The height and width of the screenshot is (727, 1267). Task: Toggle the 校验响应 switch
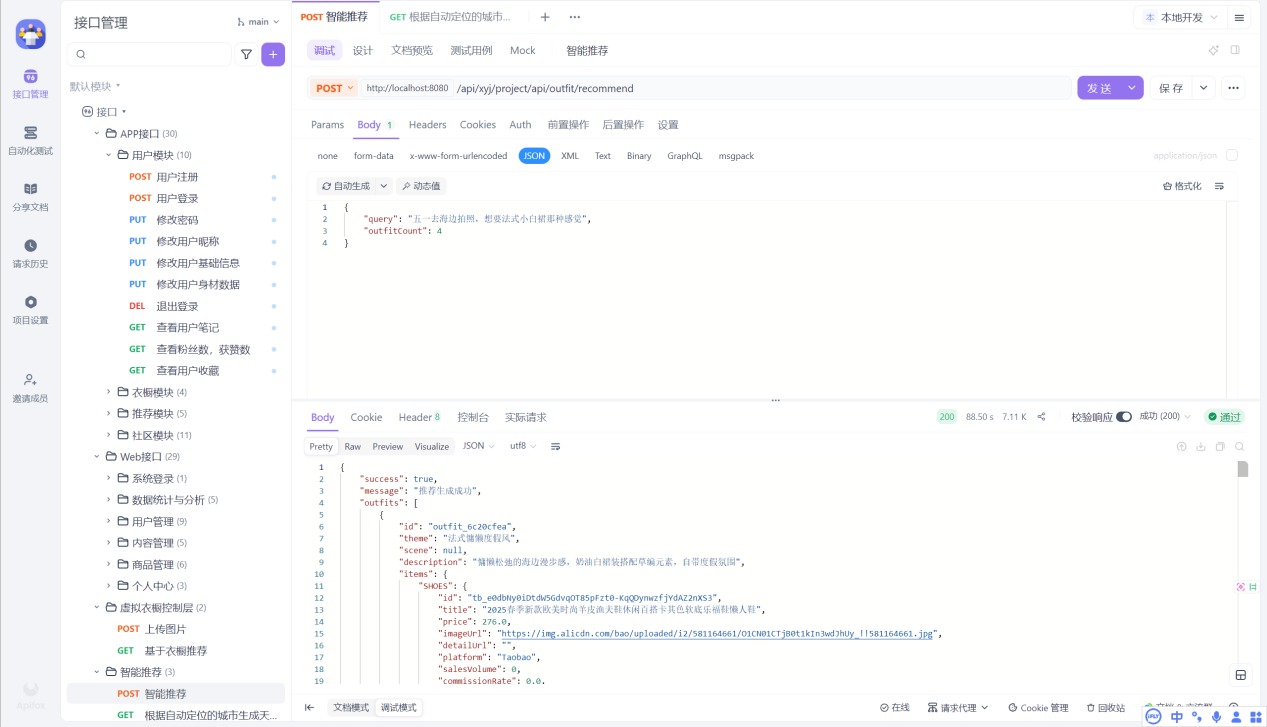pos(1124,417)
